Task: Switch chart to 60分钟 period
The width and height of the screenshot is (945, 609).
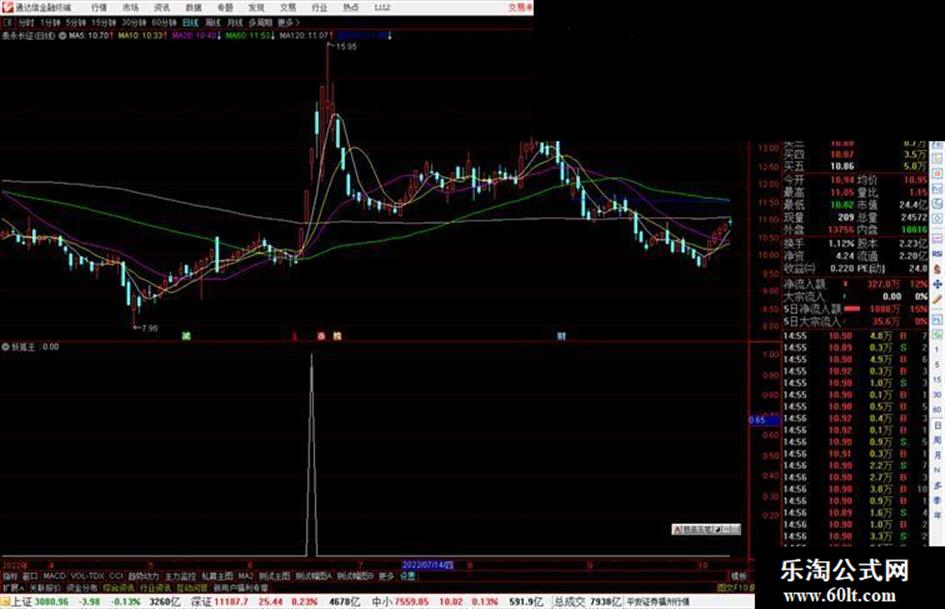Action: pos(163,23)
